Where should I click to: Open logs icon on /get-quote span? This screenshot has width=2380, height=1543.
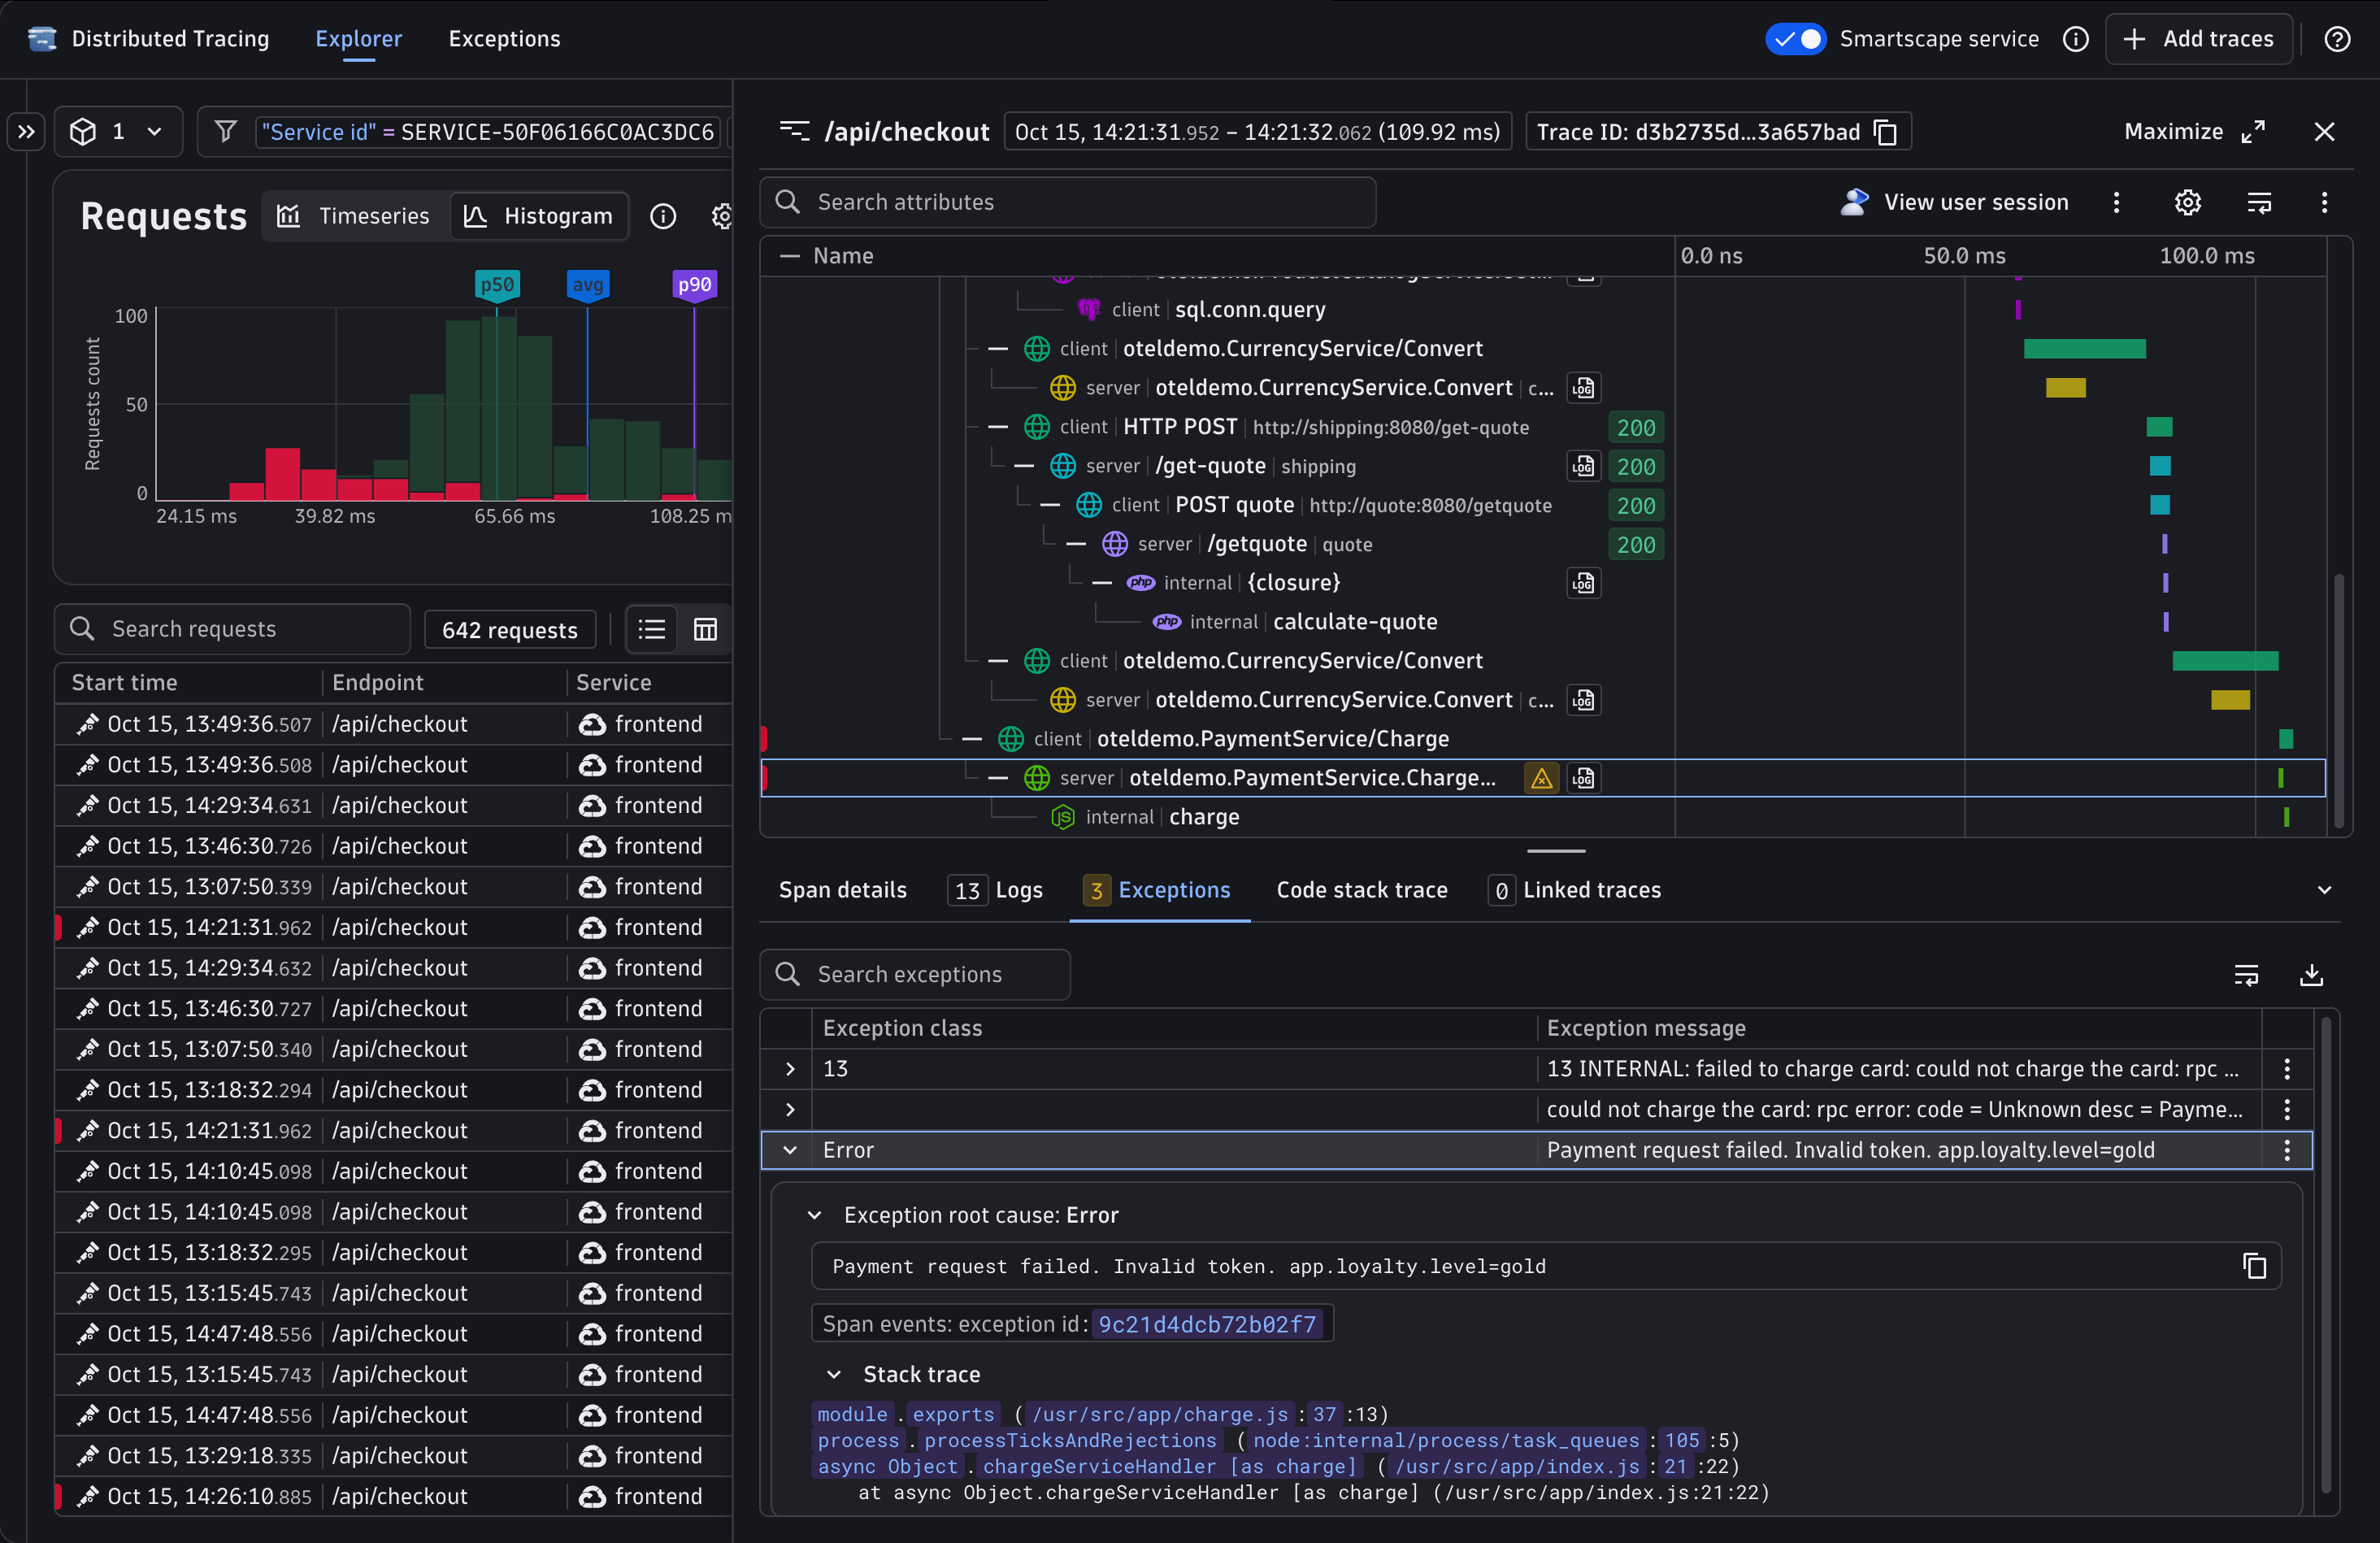pyautogui.click(x=1583, y=466)
